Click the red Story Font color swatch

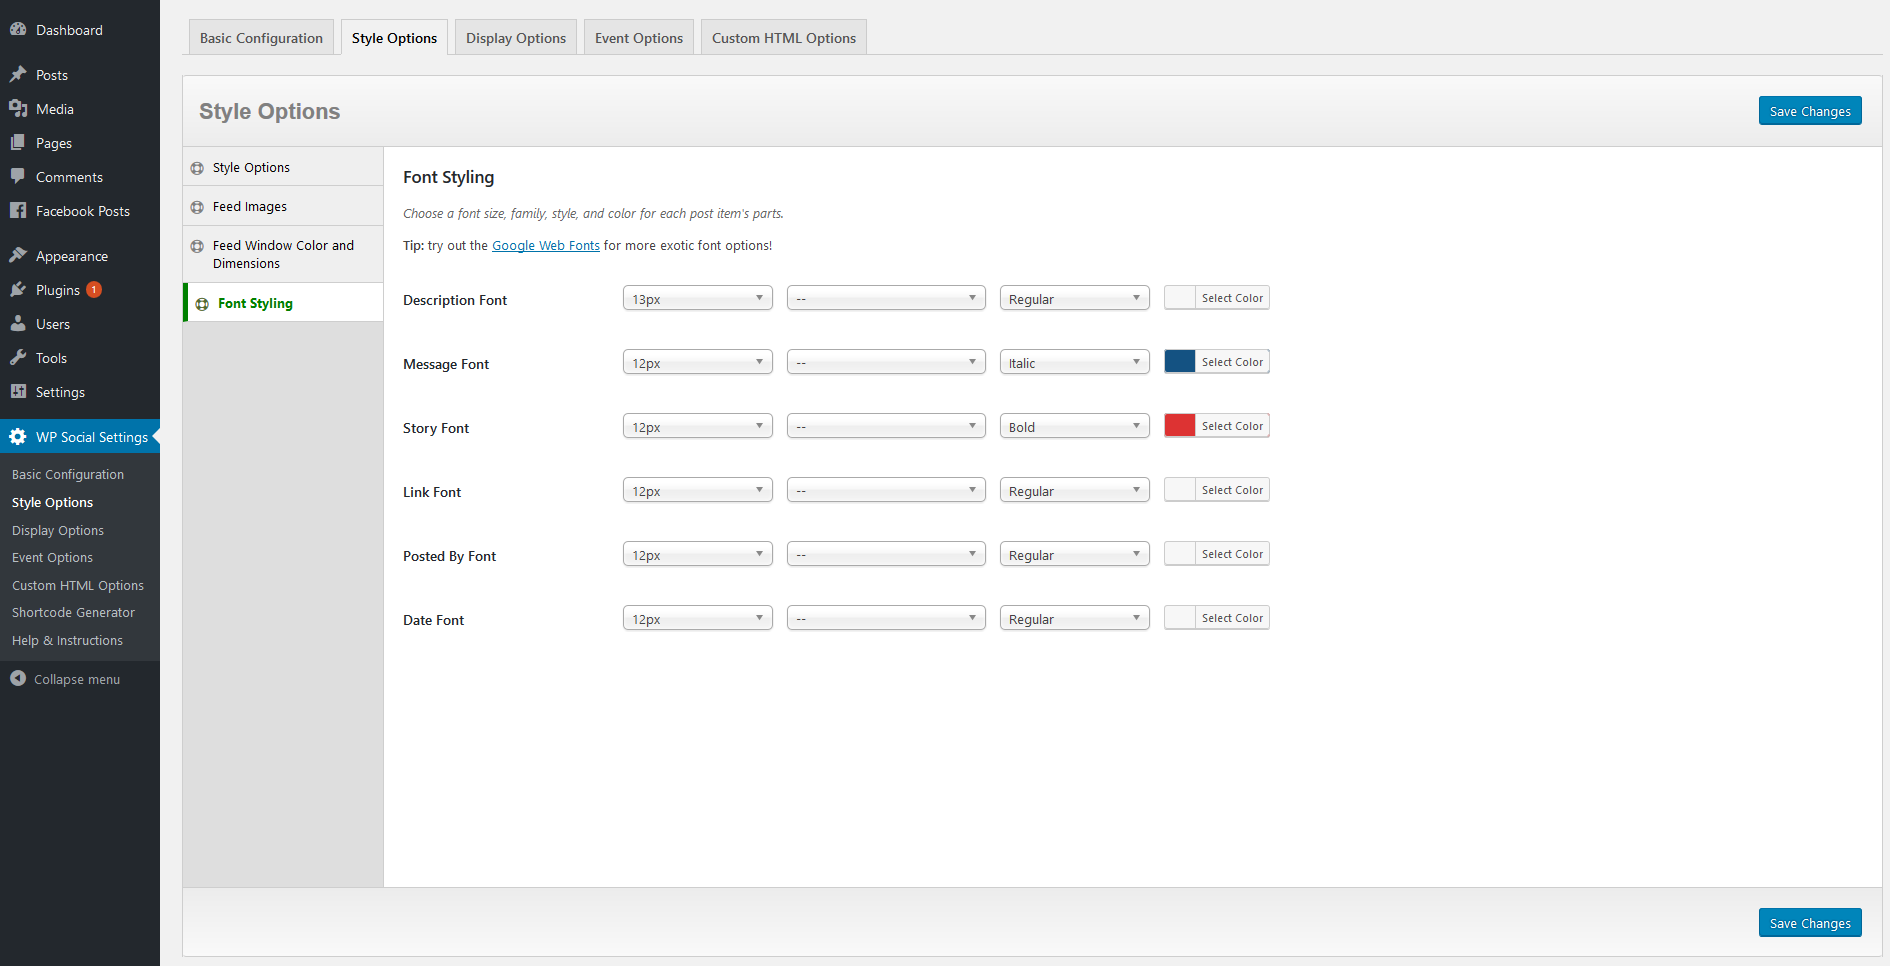click(1180, 426)
